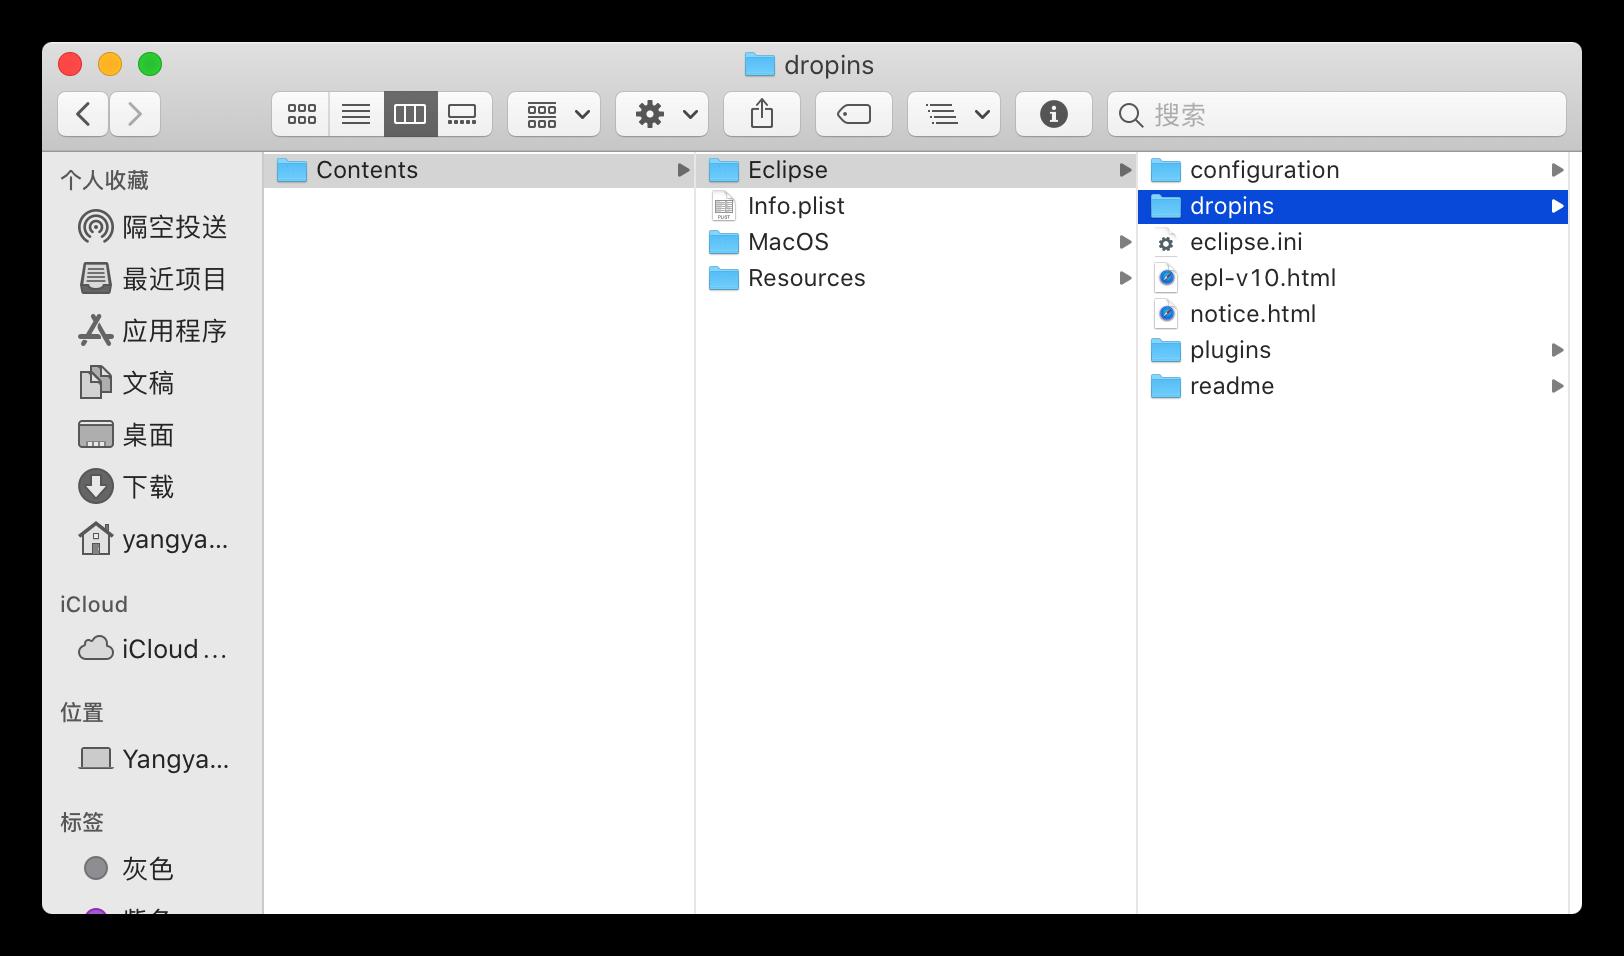Open AirDrop (隔空投送) in sidebar
Screen dimensions: 1624x956
[x=153, y=227]
